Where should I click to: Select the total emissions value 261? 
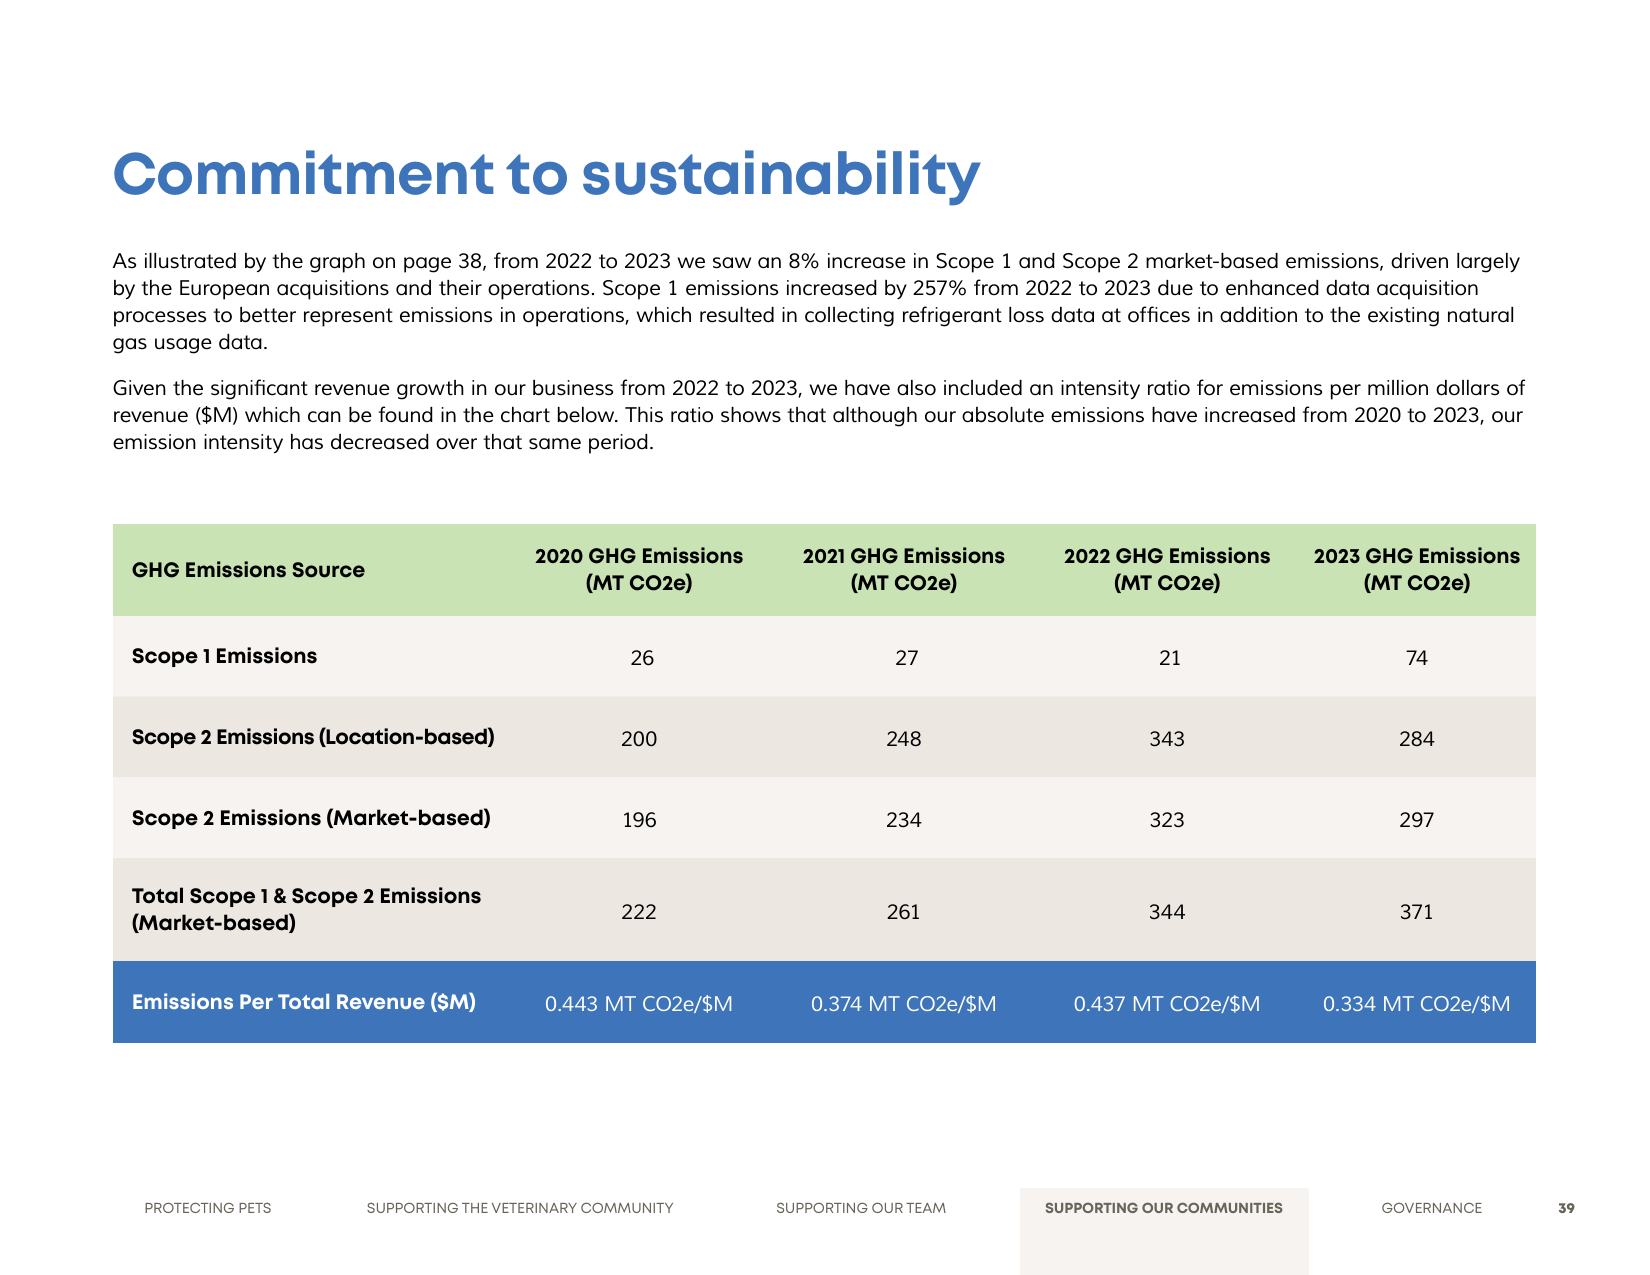904,912
